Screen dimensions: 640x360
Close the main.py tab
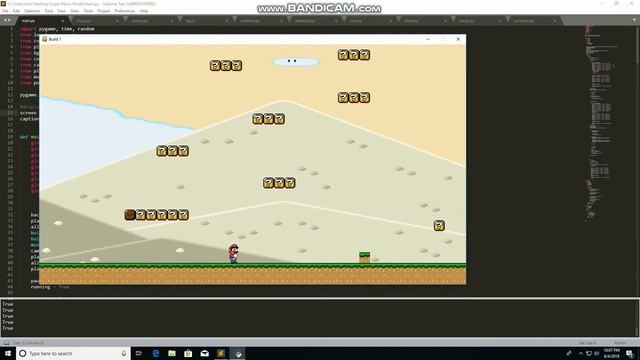(x=62, y=20)
